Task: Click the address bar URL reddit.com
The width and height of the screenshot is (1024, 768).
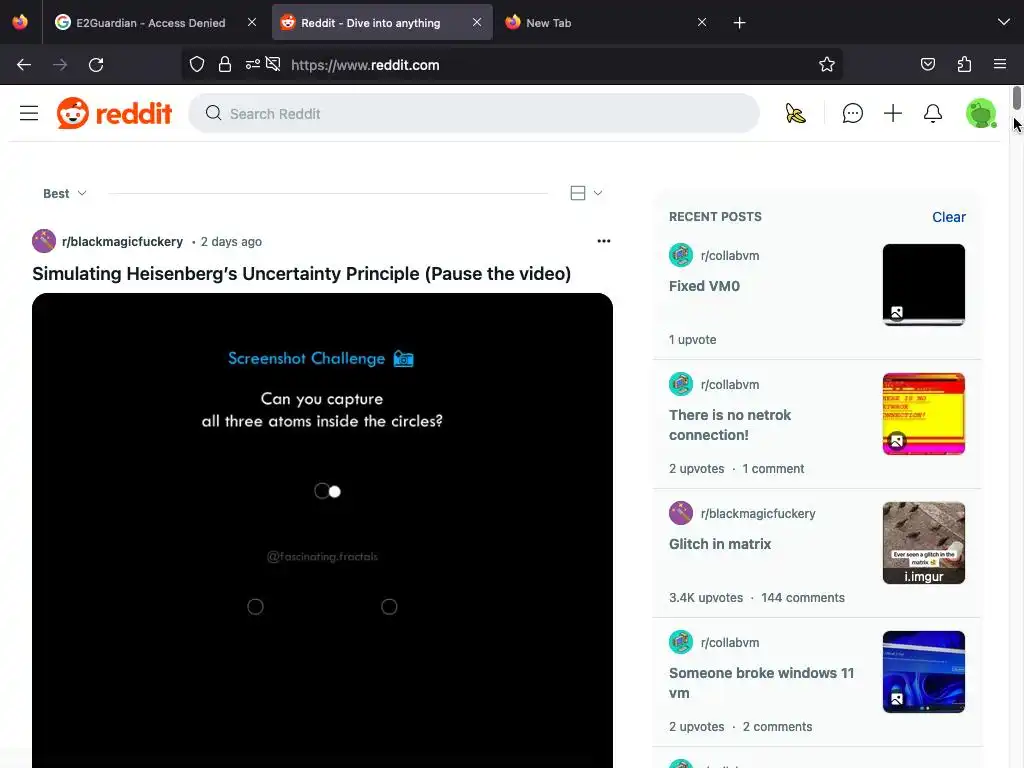Action: click(x=365, y=65)
